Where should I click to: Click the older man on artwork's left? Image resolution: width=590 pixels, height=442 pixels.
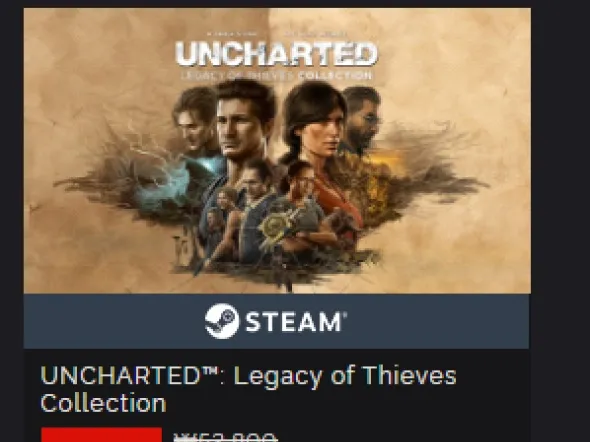tap(194, 120)
